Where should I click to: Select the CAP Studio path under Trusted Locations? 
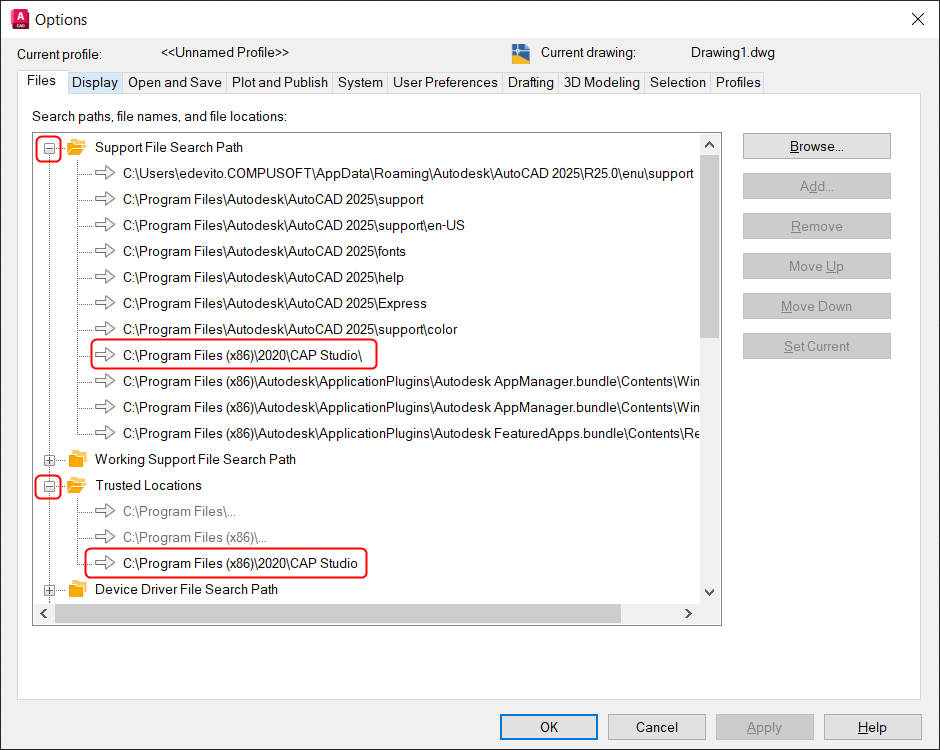click(240, 564)
